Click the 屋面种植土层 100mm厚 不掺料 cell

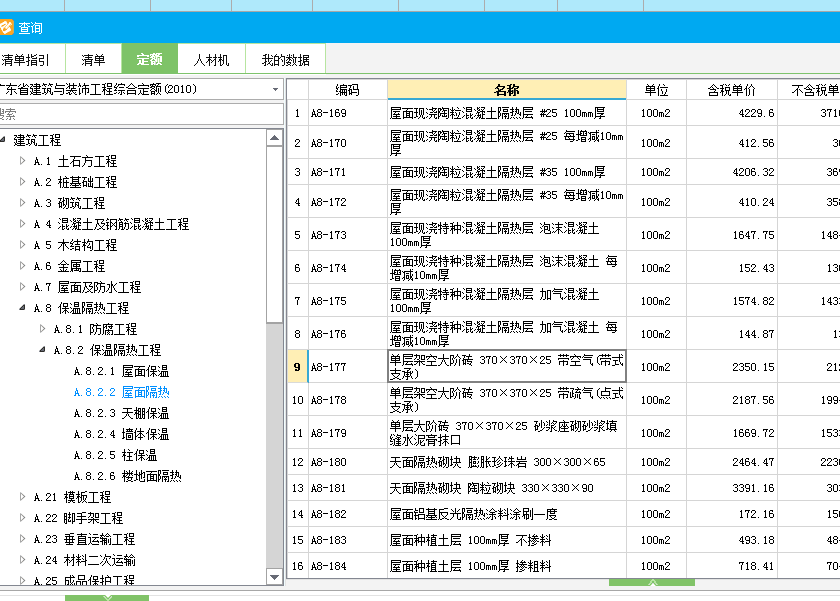tap(506, 540)
